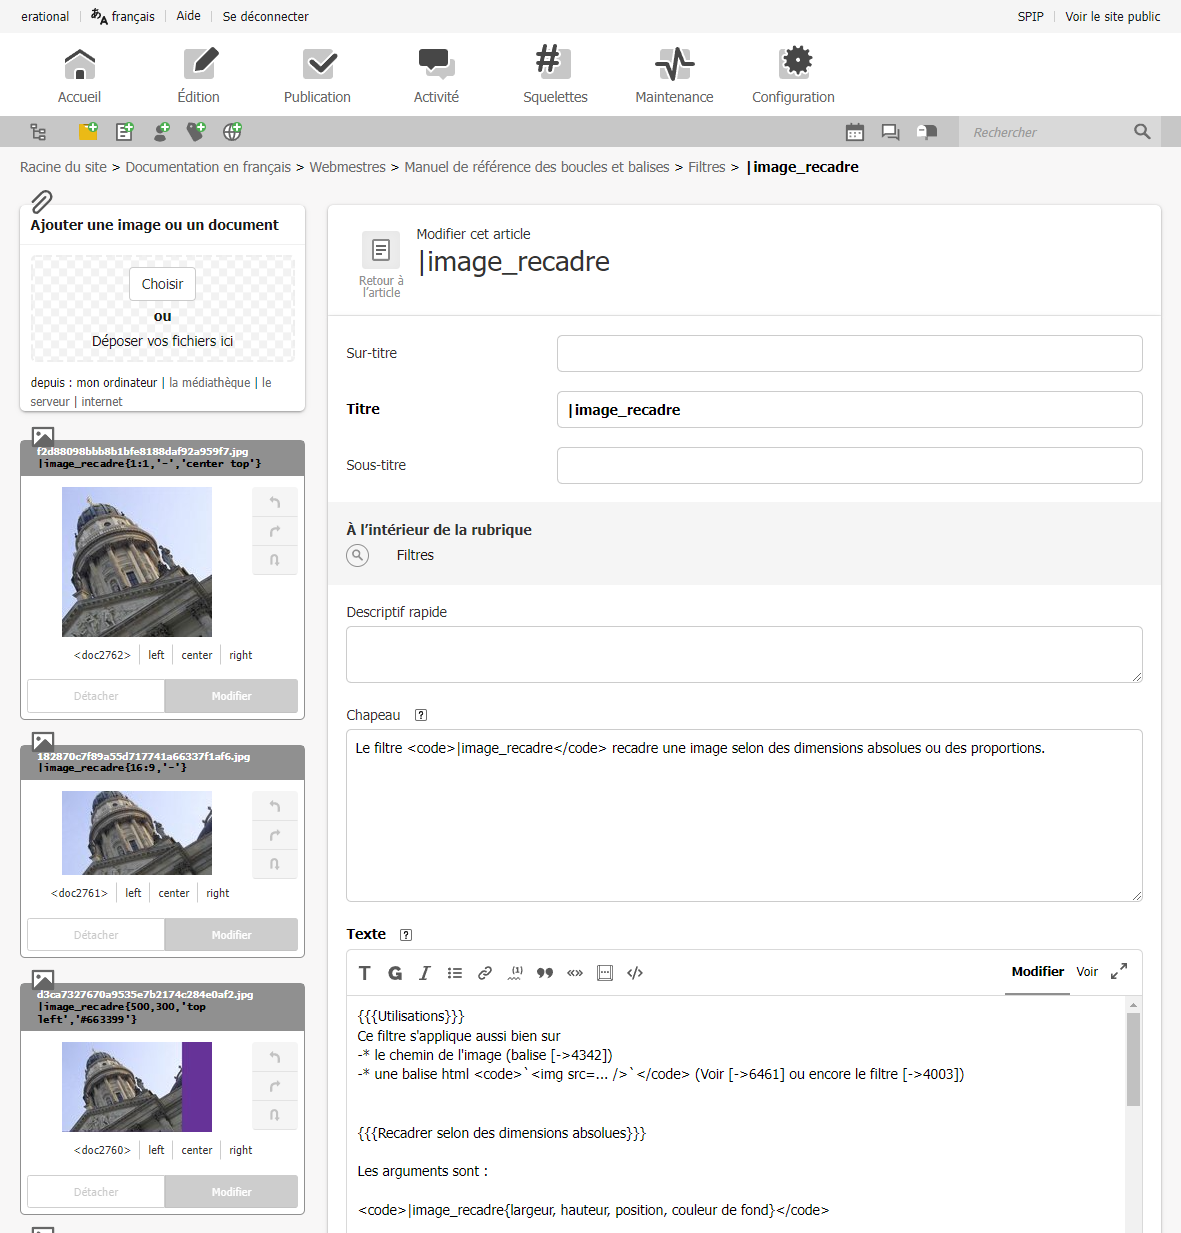This screenshot has height=1233, width=1181.
Task: Click the new rubrique folder icon
Action: click(x=88, y=131)
